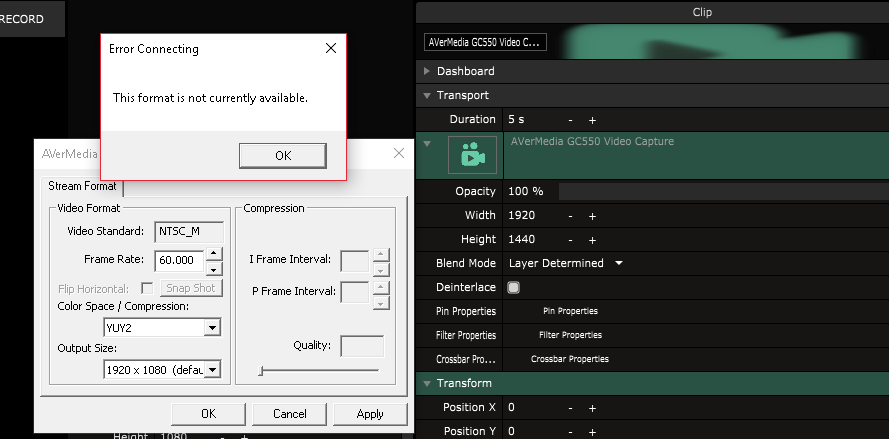Increase the Width value with plus
The height and width of the screenshot is (439, 889).
point(592,216)
